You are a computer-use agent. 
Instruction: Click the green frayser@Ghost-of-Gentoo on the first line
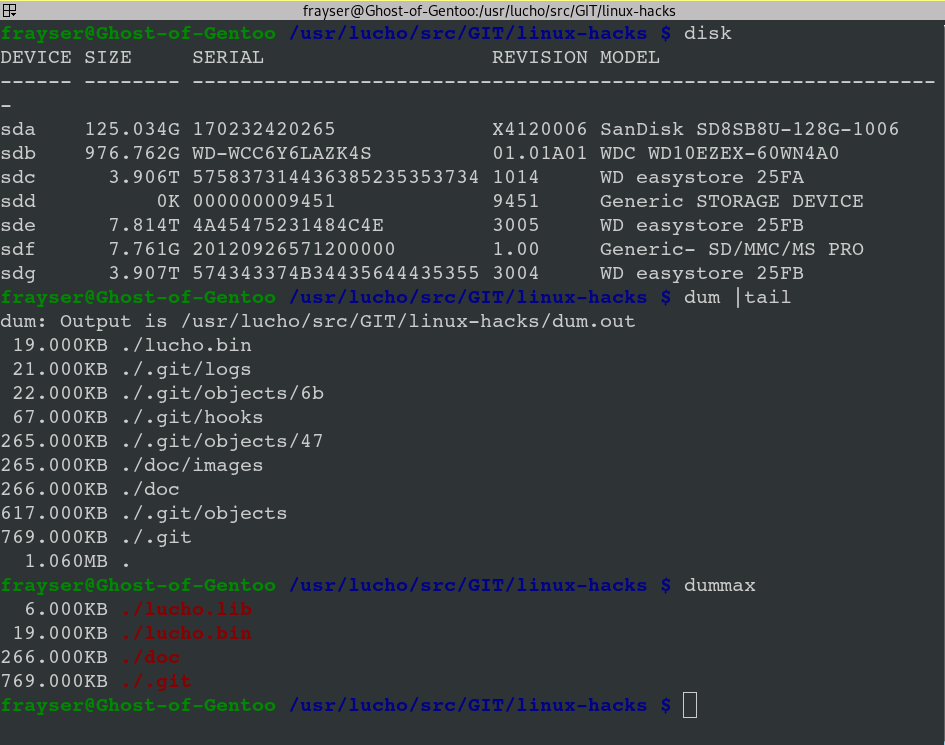click(x=138, y=33)
